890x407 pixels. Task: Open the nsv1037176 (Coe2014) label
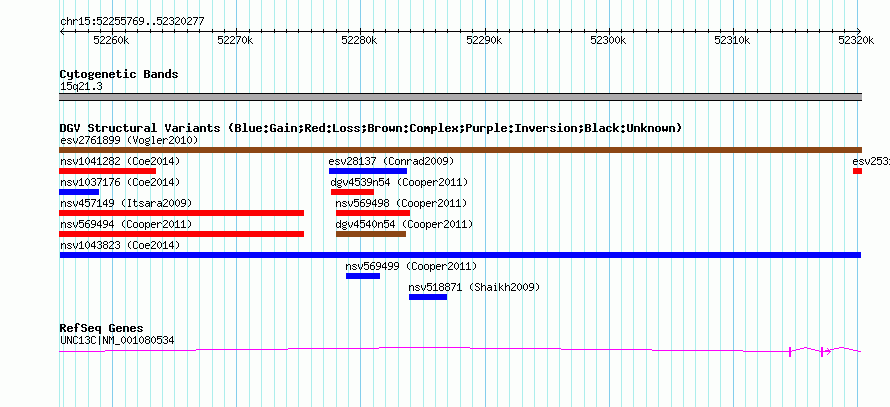(x=120, y=182)
